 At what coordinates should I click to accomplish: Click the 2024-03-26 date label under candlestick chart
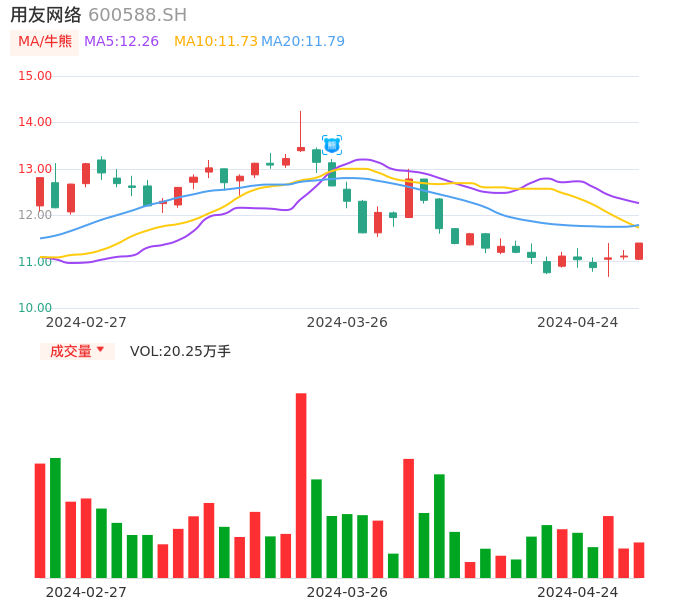pyautogui.click(x=347, y=322)
